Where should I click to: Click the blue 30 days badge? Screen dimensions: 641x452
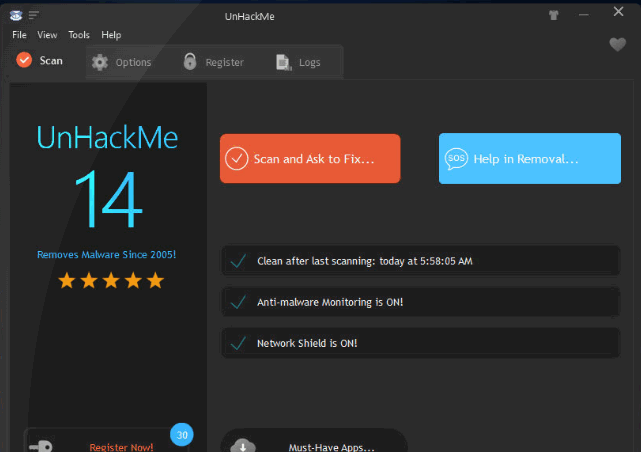pos(182,435)
